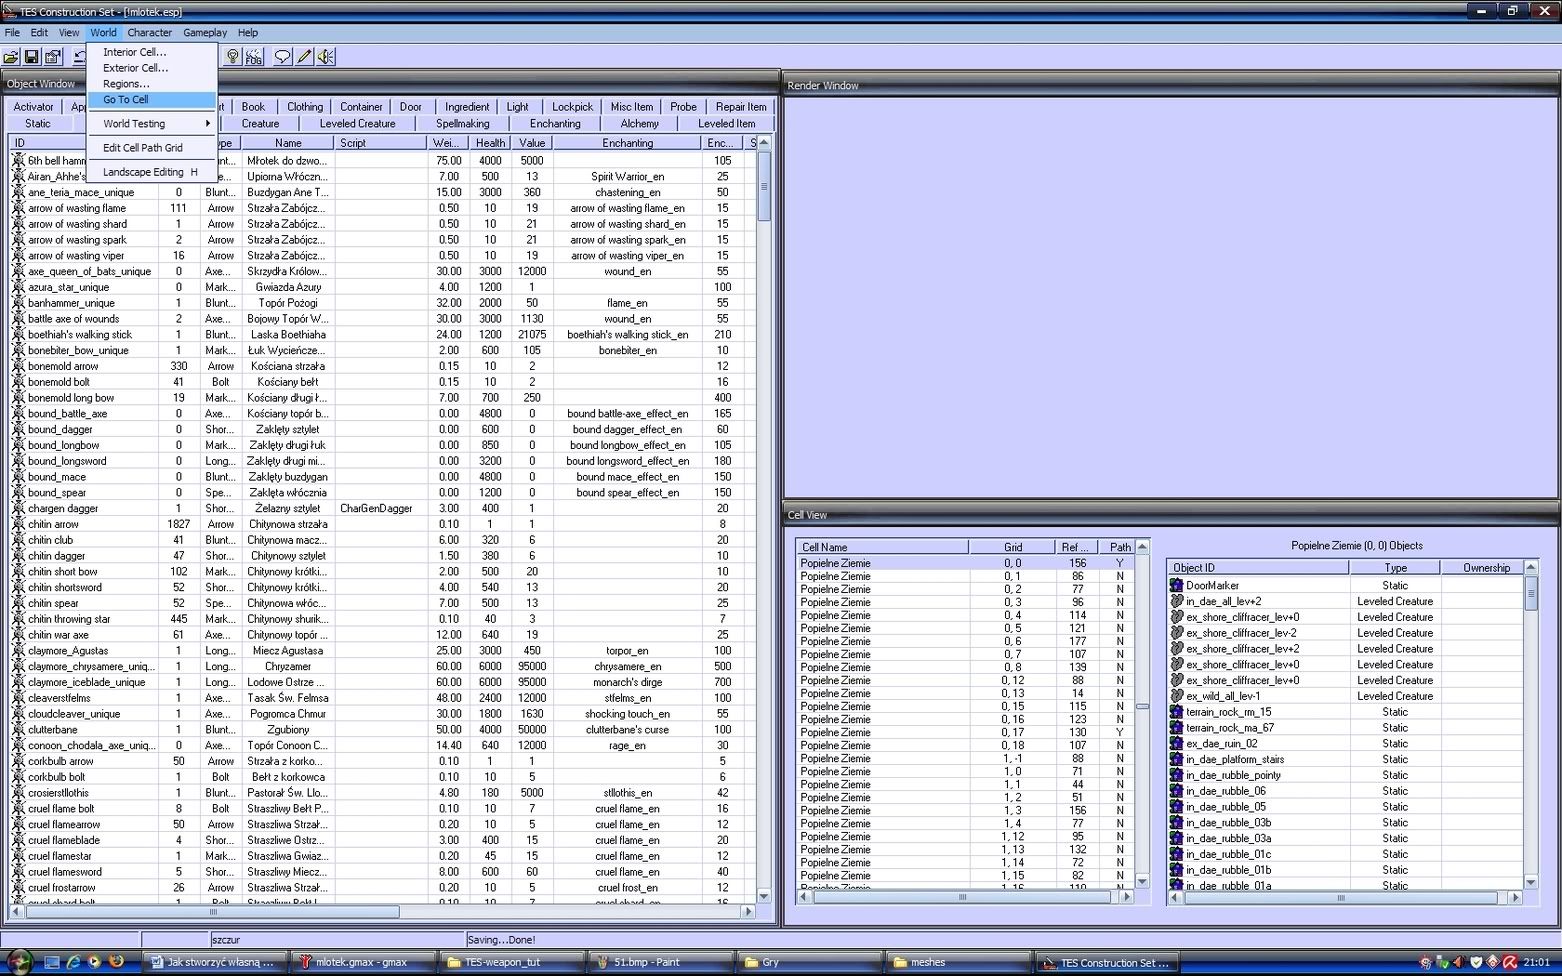Toggle Landscape Editing menu item

point(152,172)
